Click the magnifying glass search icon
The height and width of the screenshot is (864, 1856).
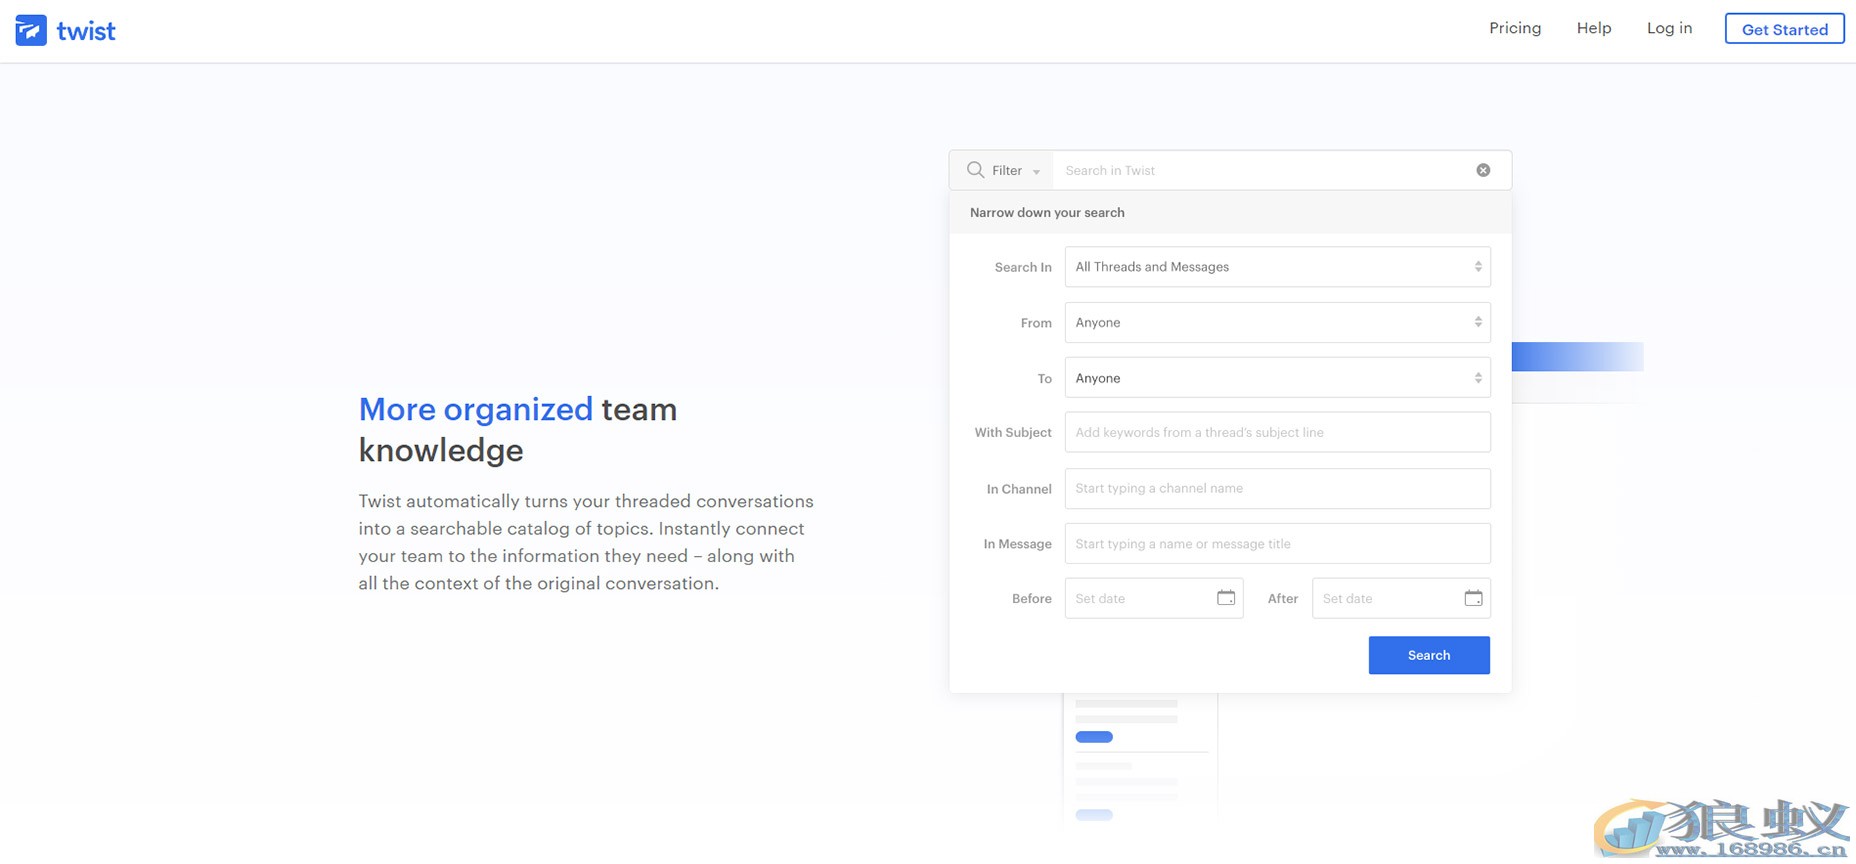coord(976,170)
